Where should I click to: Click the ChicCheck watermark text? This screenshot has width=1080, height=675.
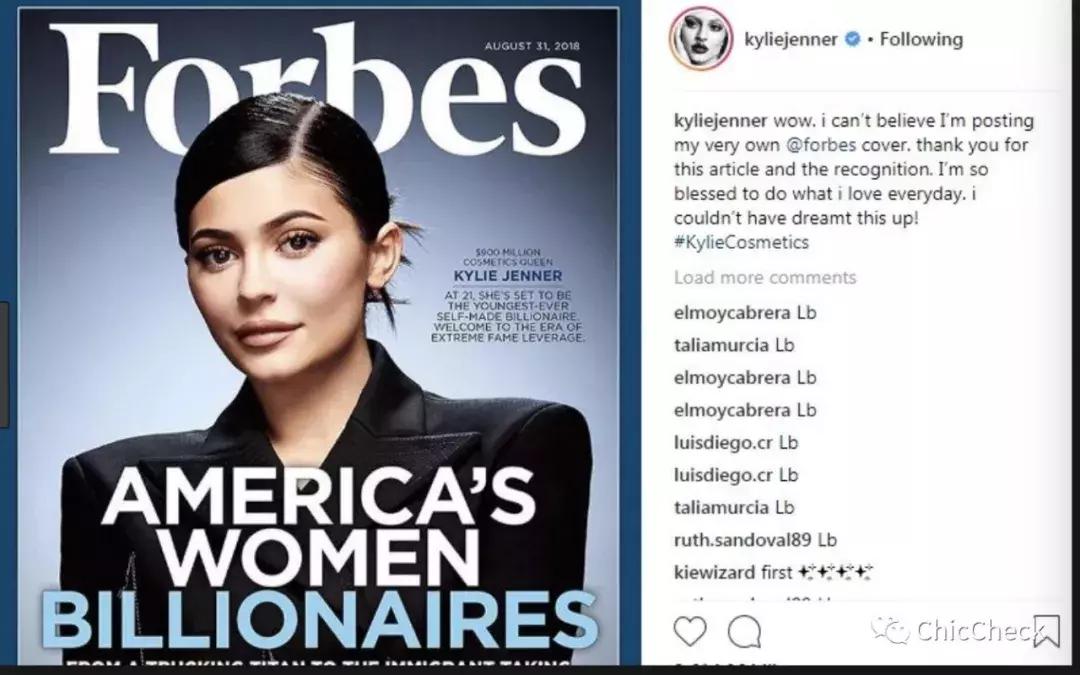tap(976, 630)
